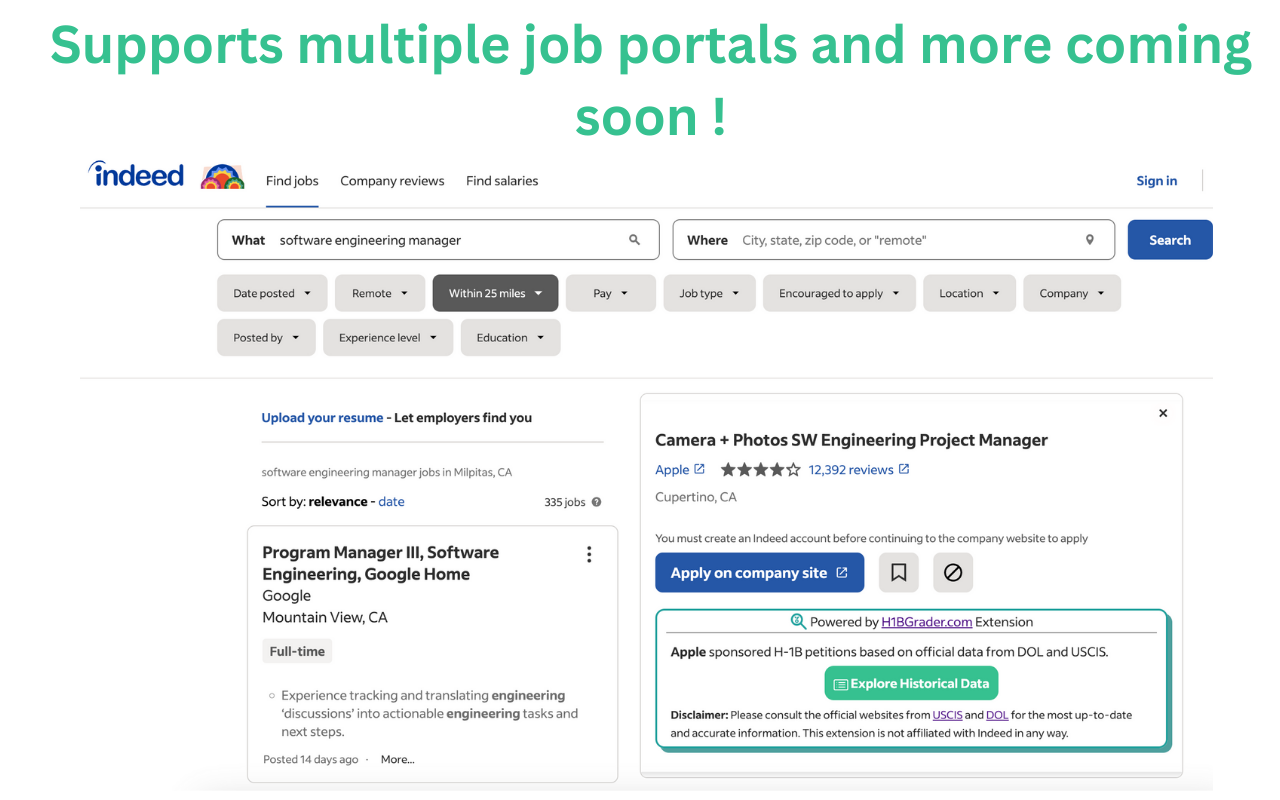1280x800 pixels.
Task: Open the Find jobs tab
Action: (x=292, y=181)
